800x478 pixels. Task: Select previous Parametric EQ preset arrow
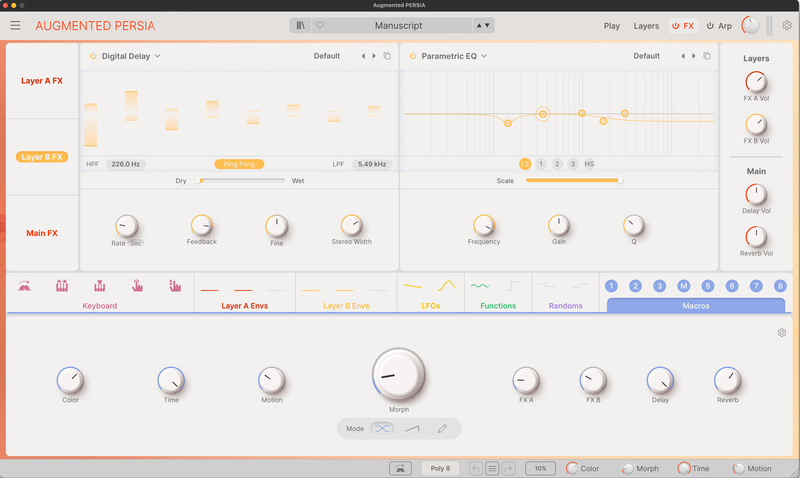[683, 56]
